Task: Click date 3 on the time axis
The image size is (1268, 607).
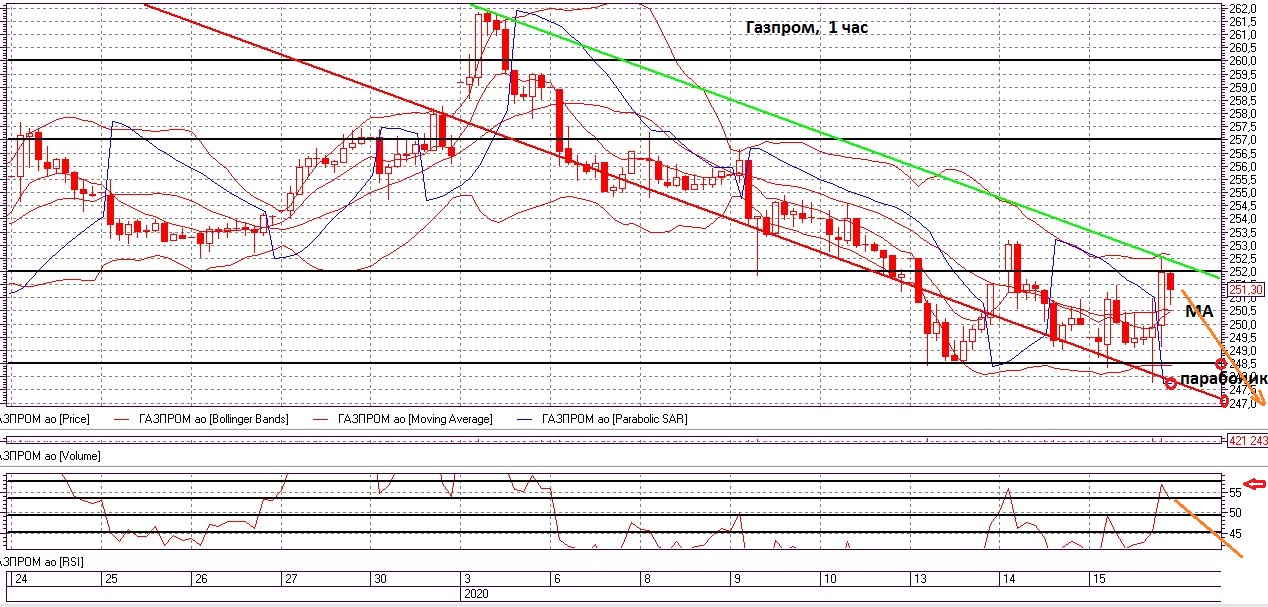Action: [x=466, y=580]
